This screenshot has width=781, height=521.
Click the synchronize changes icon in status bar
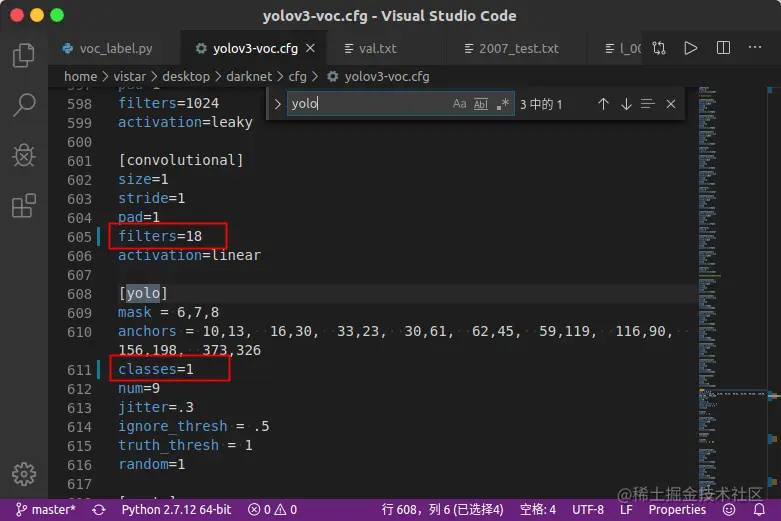[99, 510]
